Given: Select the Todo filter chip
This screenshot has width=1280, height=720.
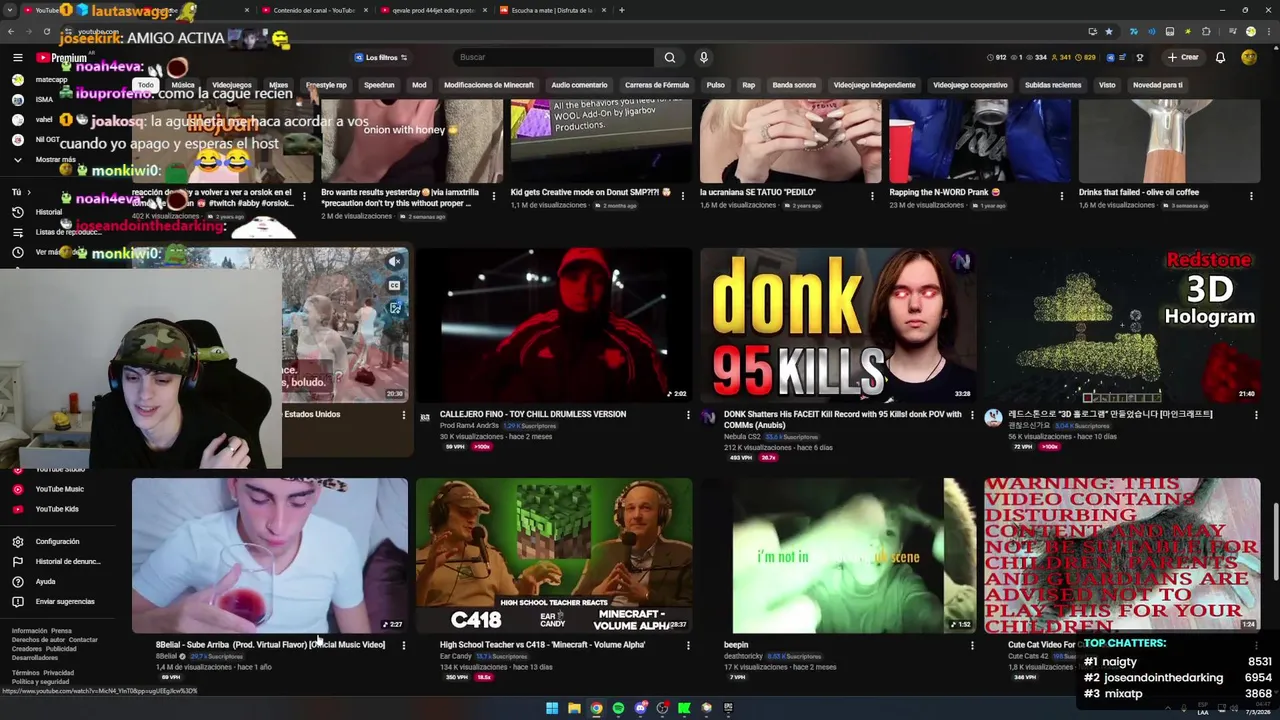Looking at the screenshot, I should (146, 85).
